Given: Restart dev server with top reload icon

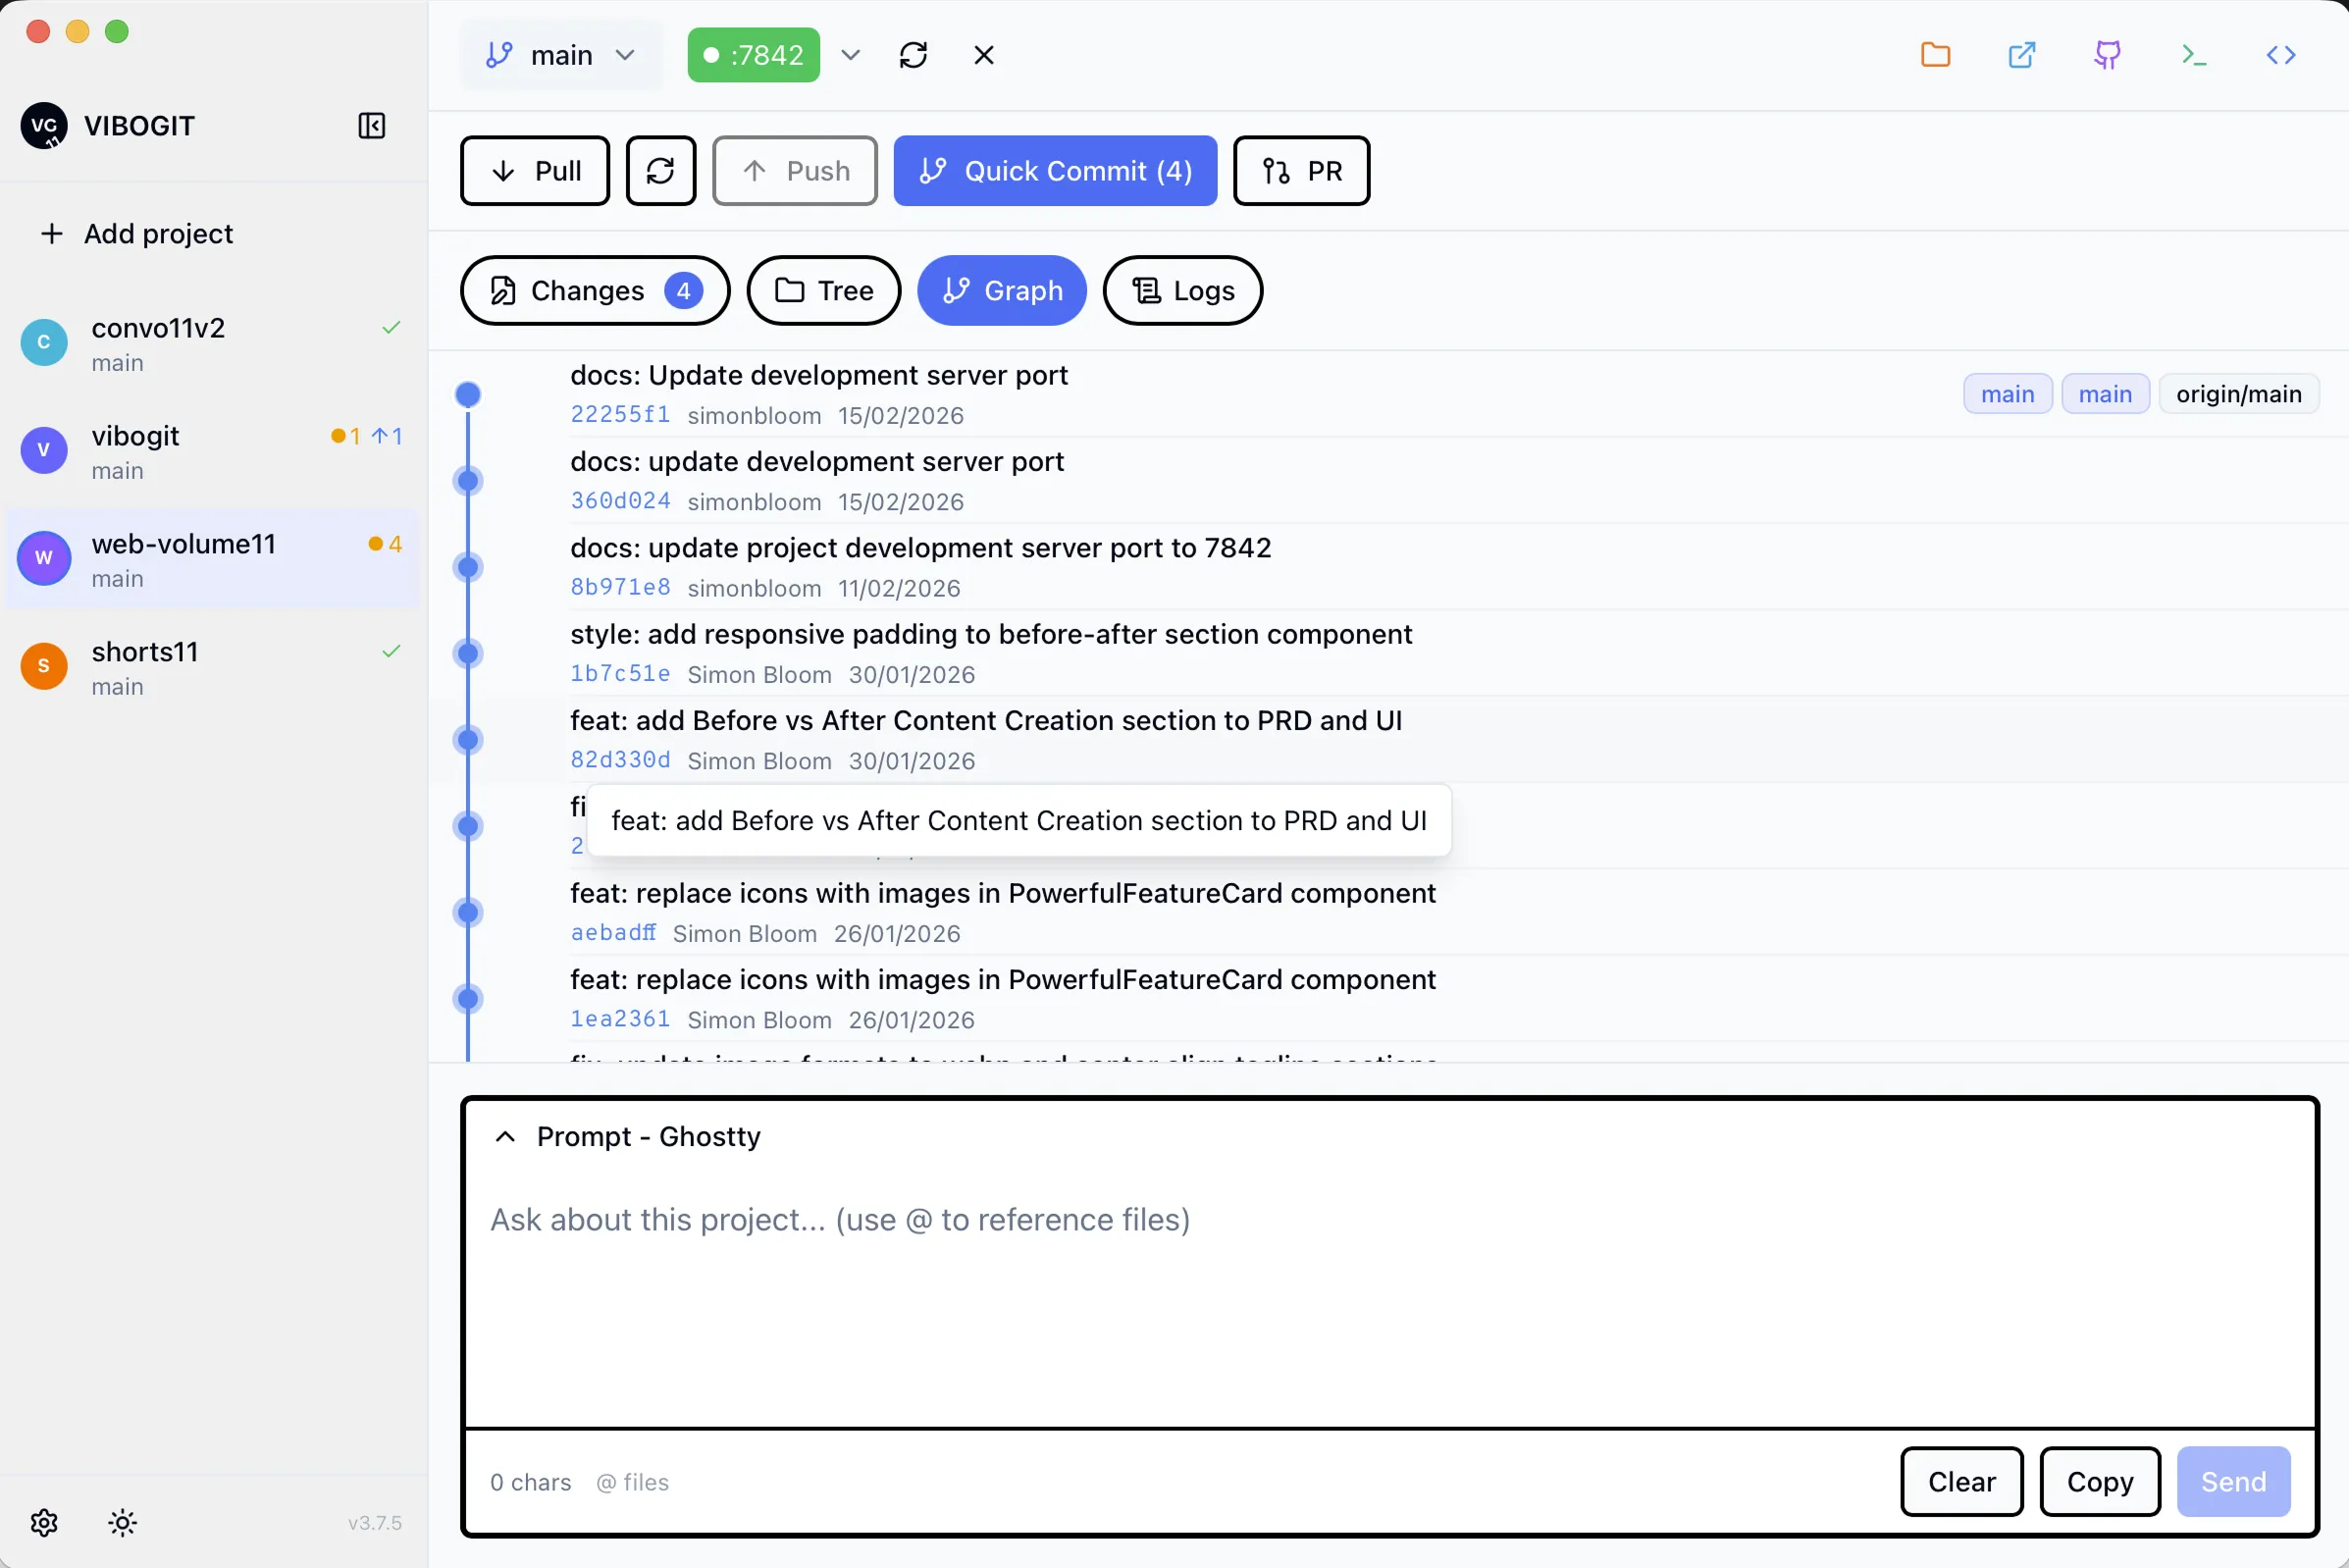Looking at the screenshot, I should (x=913, y=55).
